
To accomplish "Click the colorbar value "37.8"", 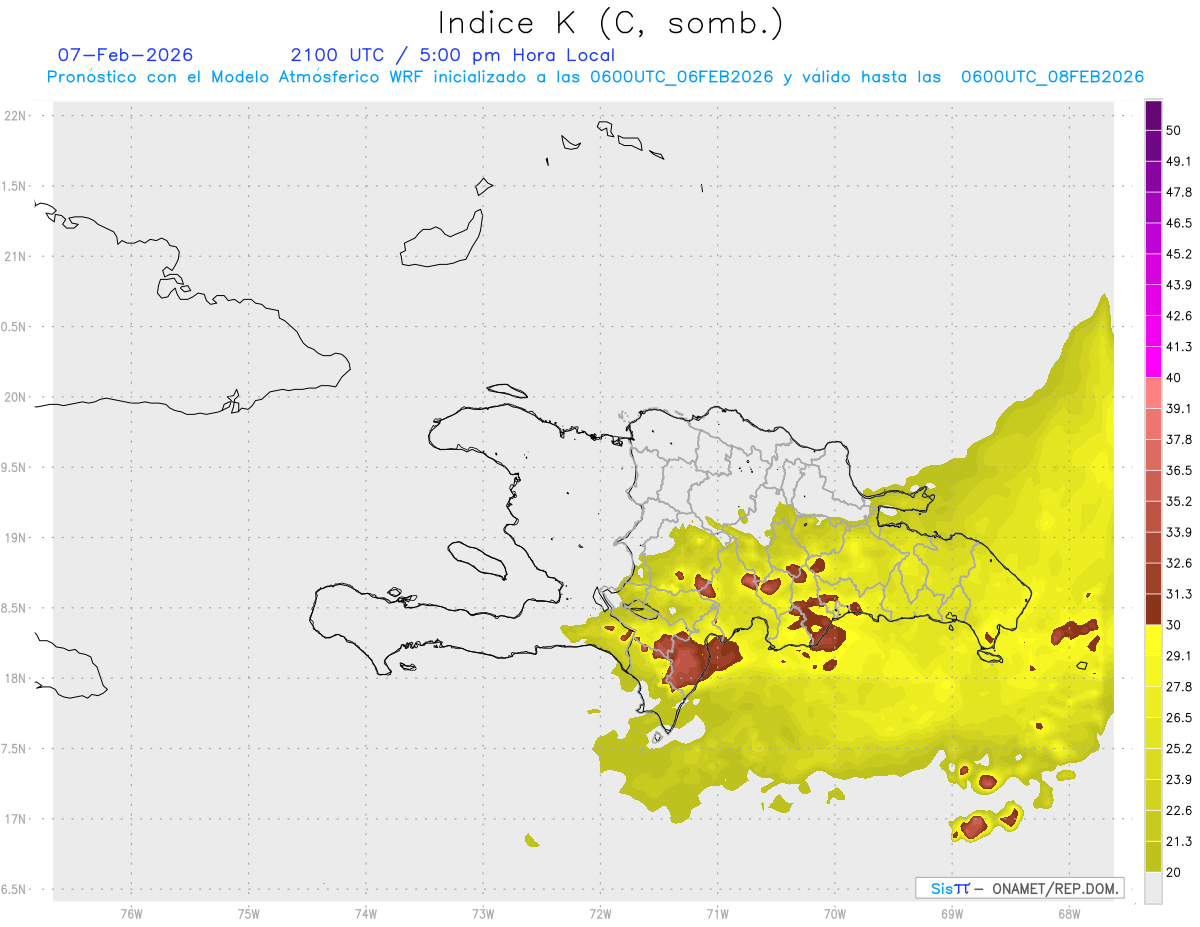I will [1179, 440].
